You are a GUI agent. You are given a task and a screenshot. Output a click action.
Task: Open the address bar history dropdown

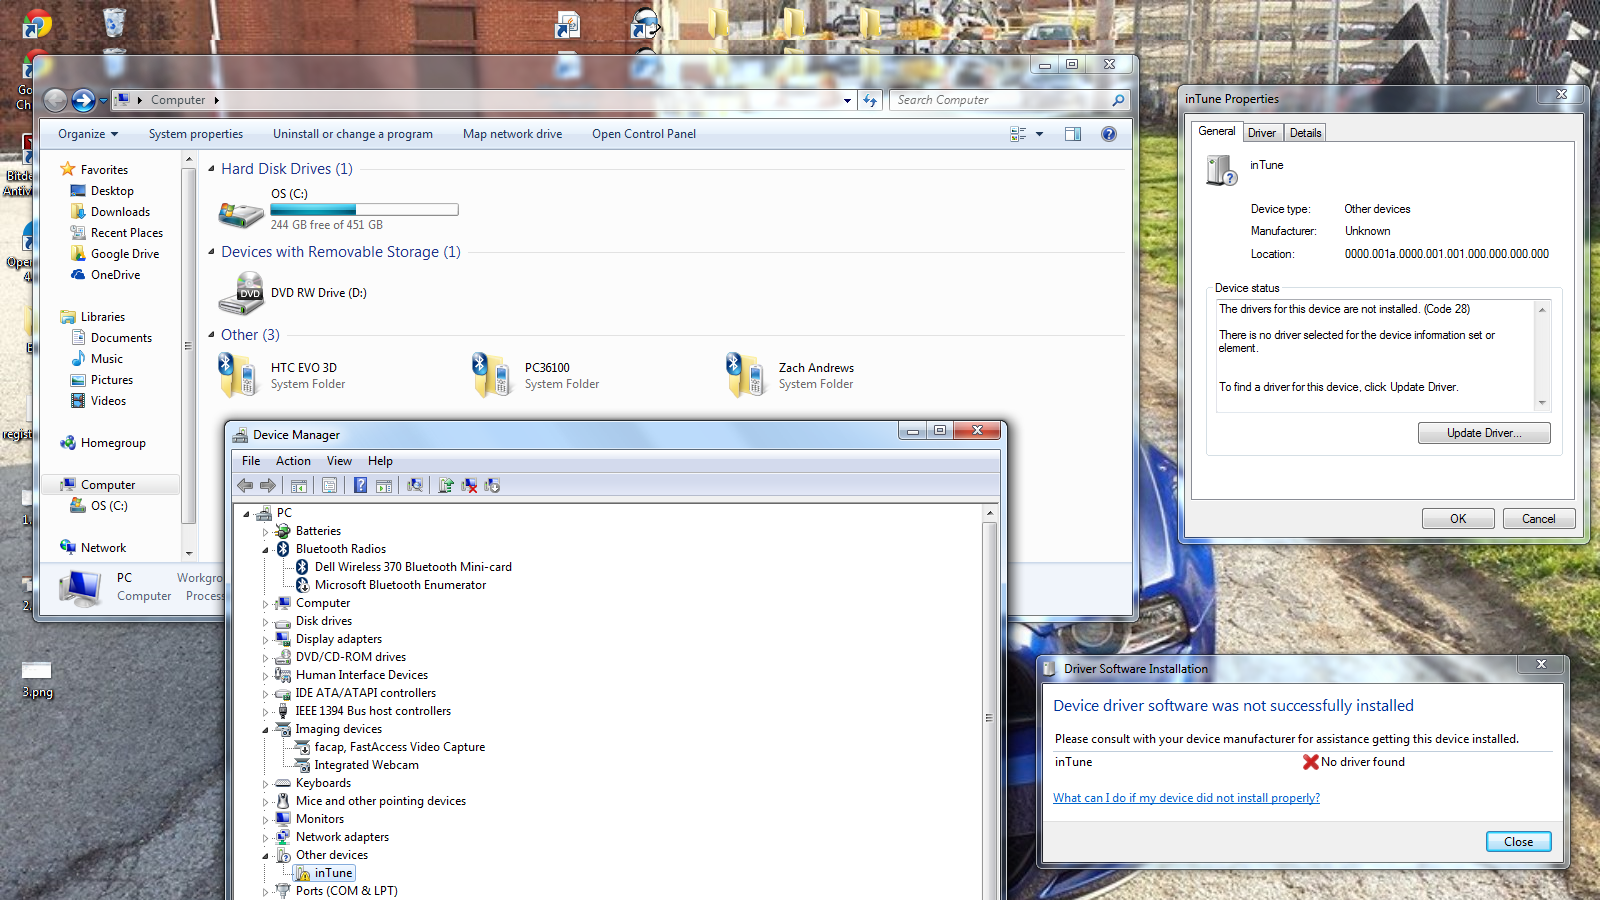click(848, 100)
